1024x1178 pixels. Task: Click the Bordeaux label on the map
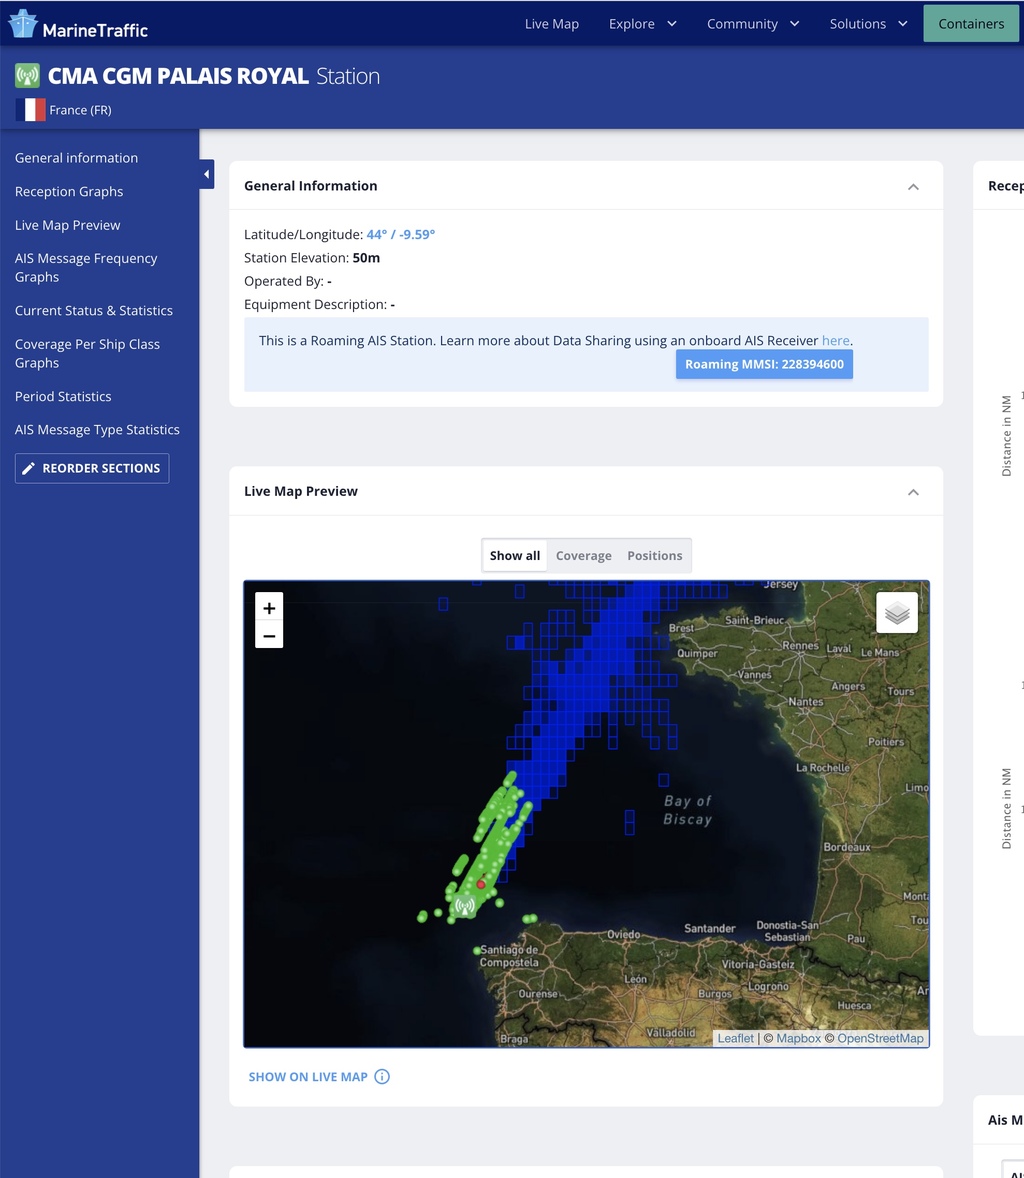(x=847, y=847)
